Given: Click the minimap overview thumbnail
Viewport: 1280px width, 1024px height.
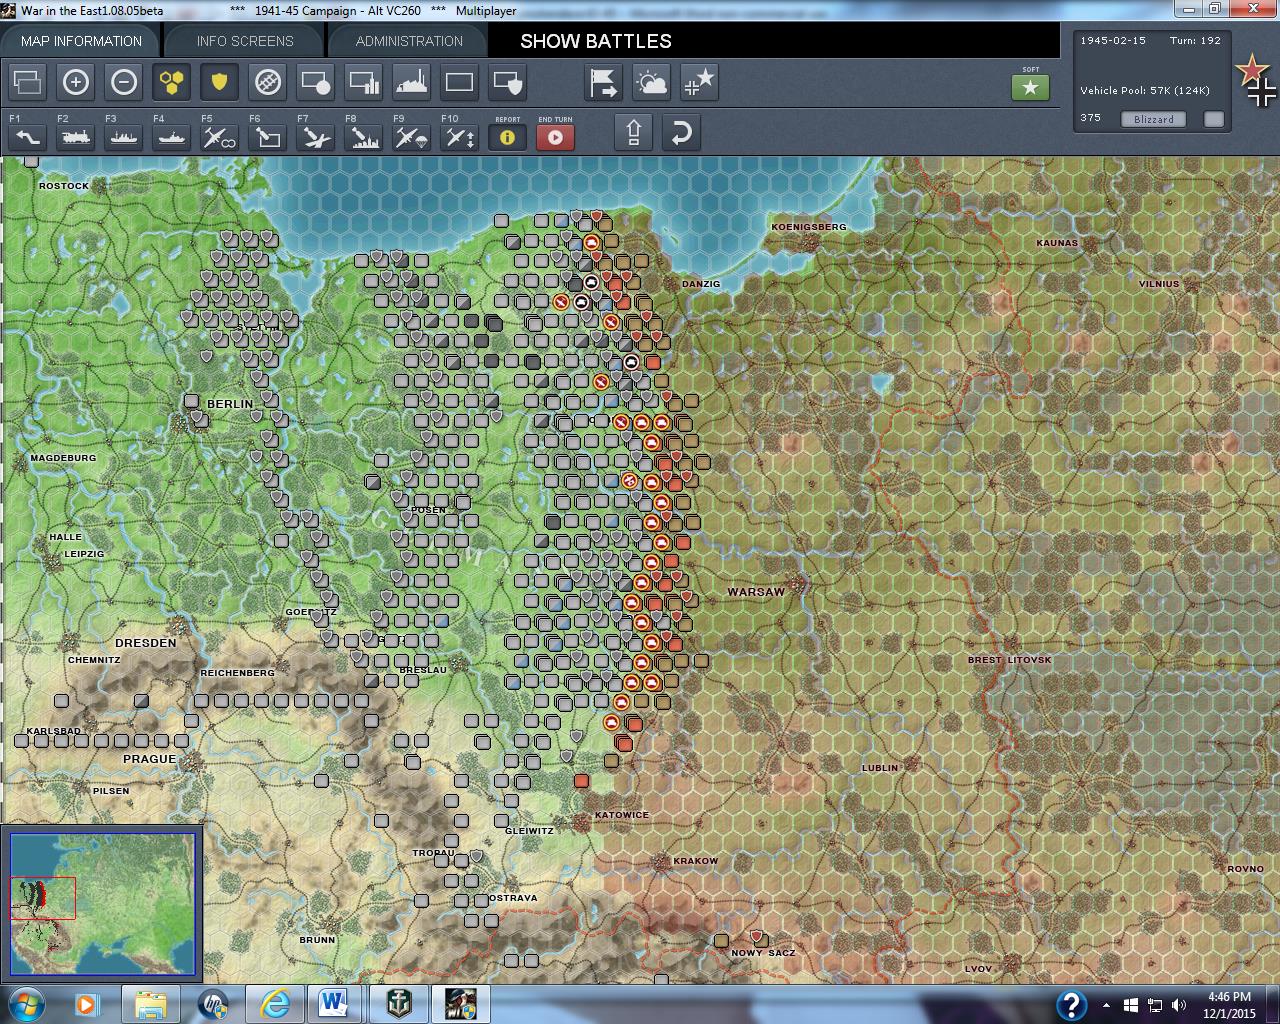Looking at the screenshot, I should pos(103,903).
